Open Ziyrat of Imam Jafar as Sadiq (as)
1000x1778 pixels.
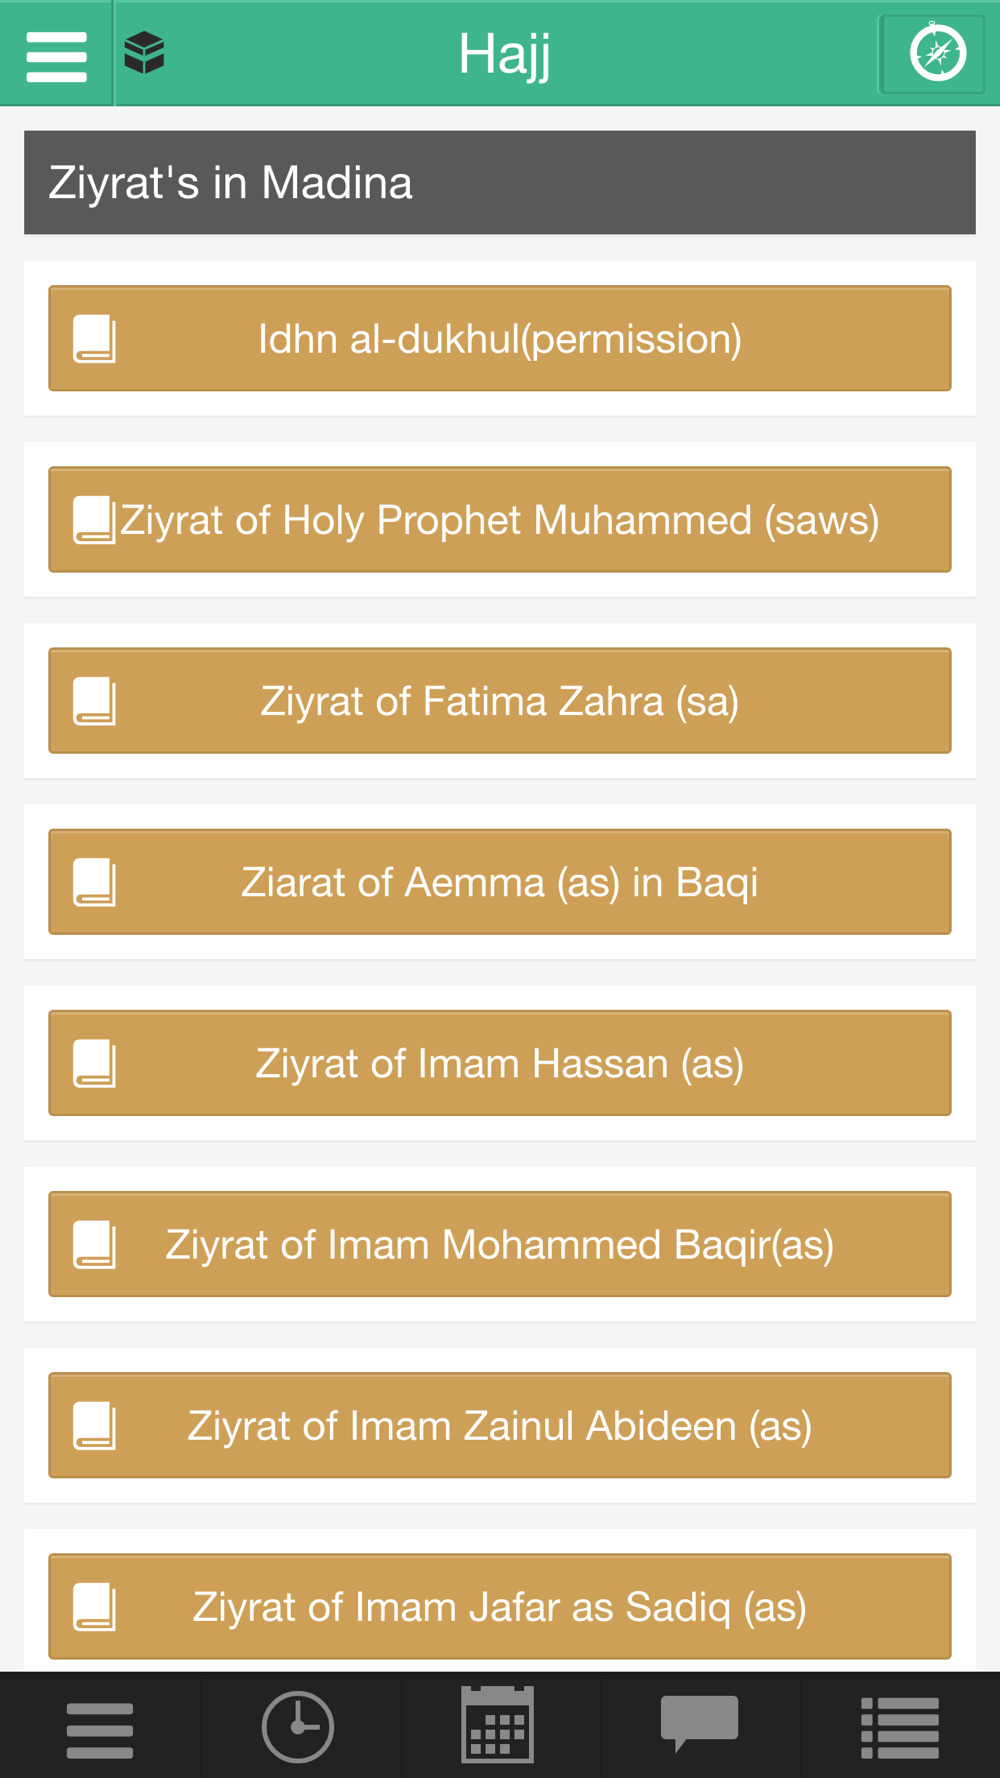500,1606
